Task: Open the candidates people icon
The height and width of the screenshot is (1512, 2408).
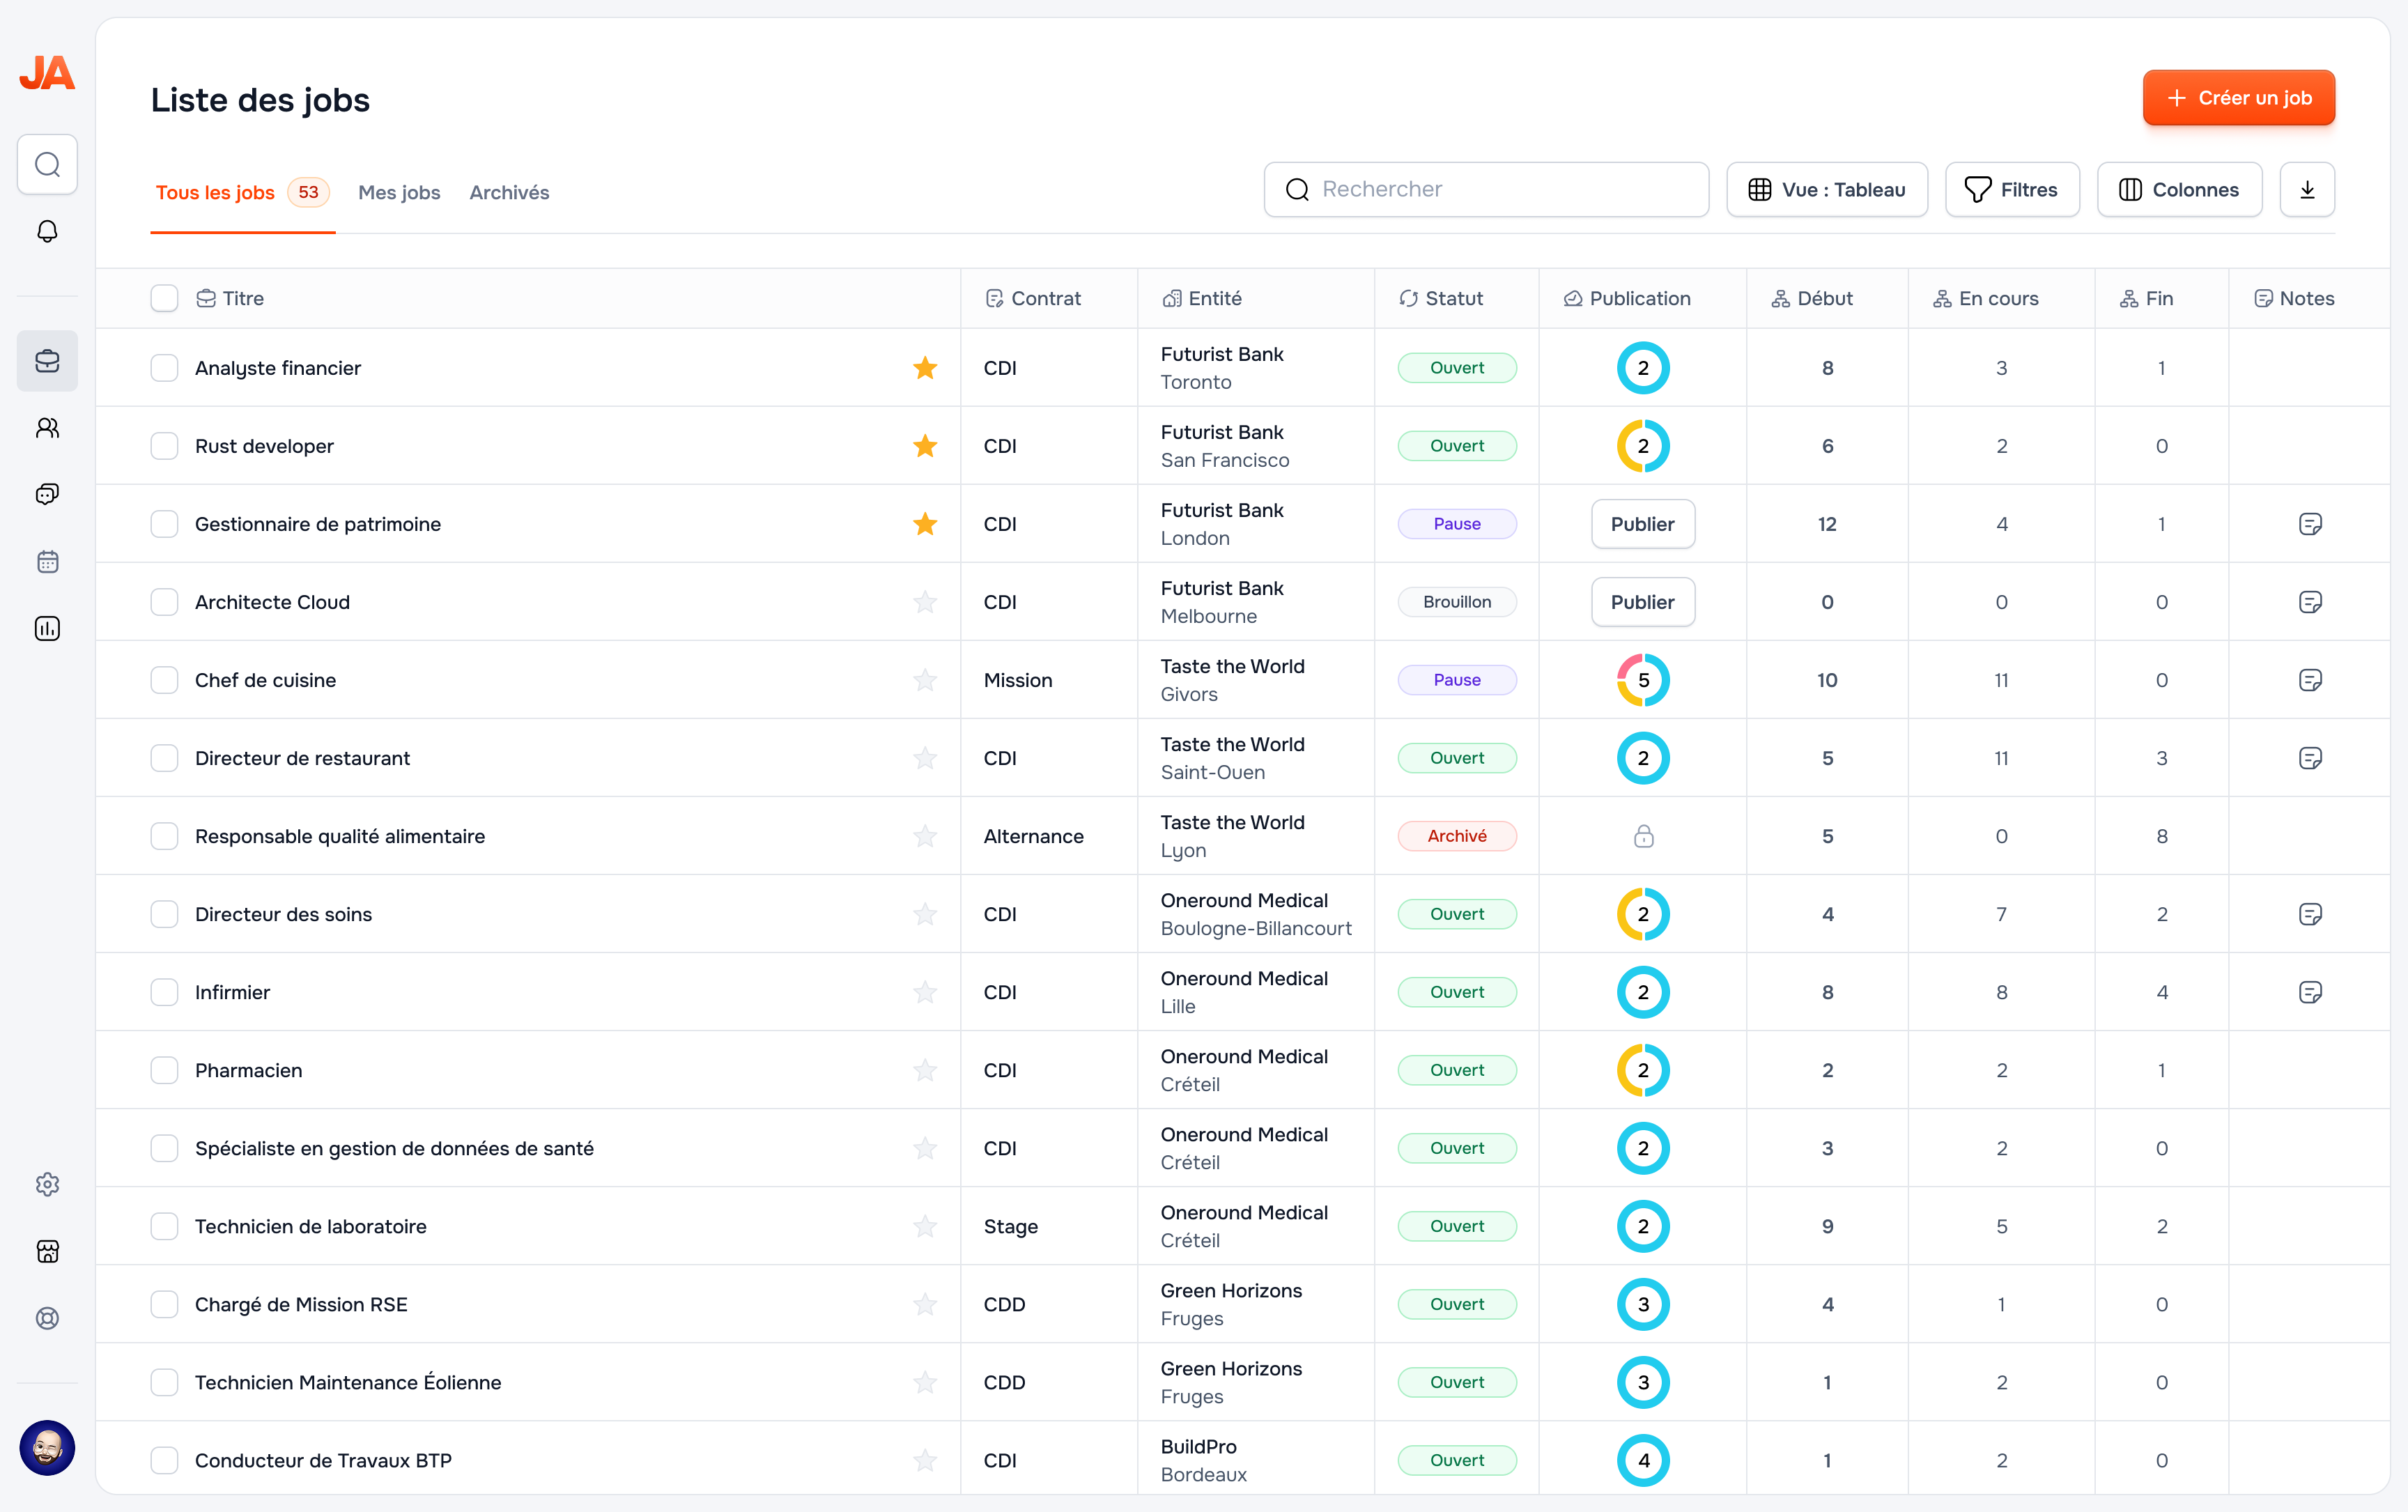Action: (x=47, y=428)
